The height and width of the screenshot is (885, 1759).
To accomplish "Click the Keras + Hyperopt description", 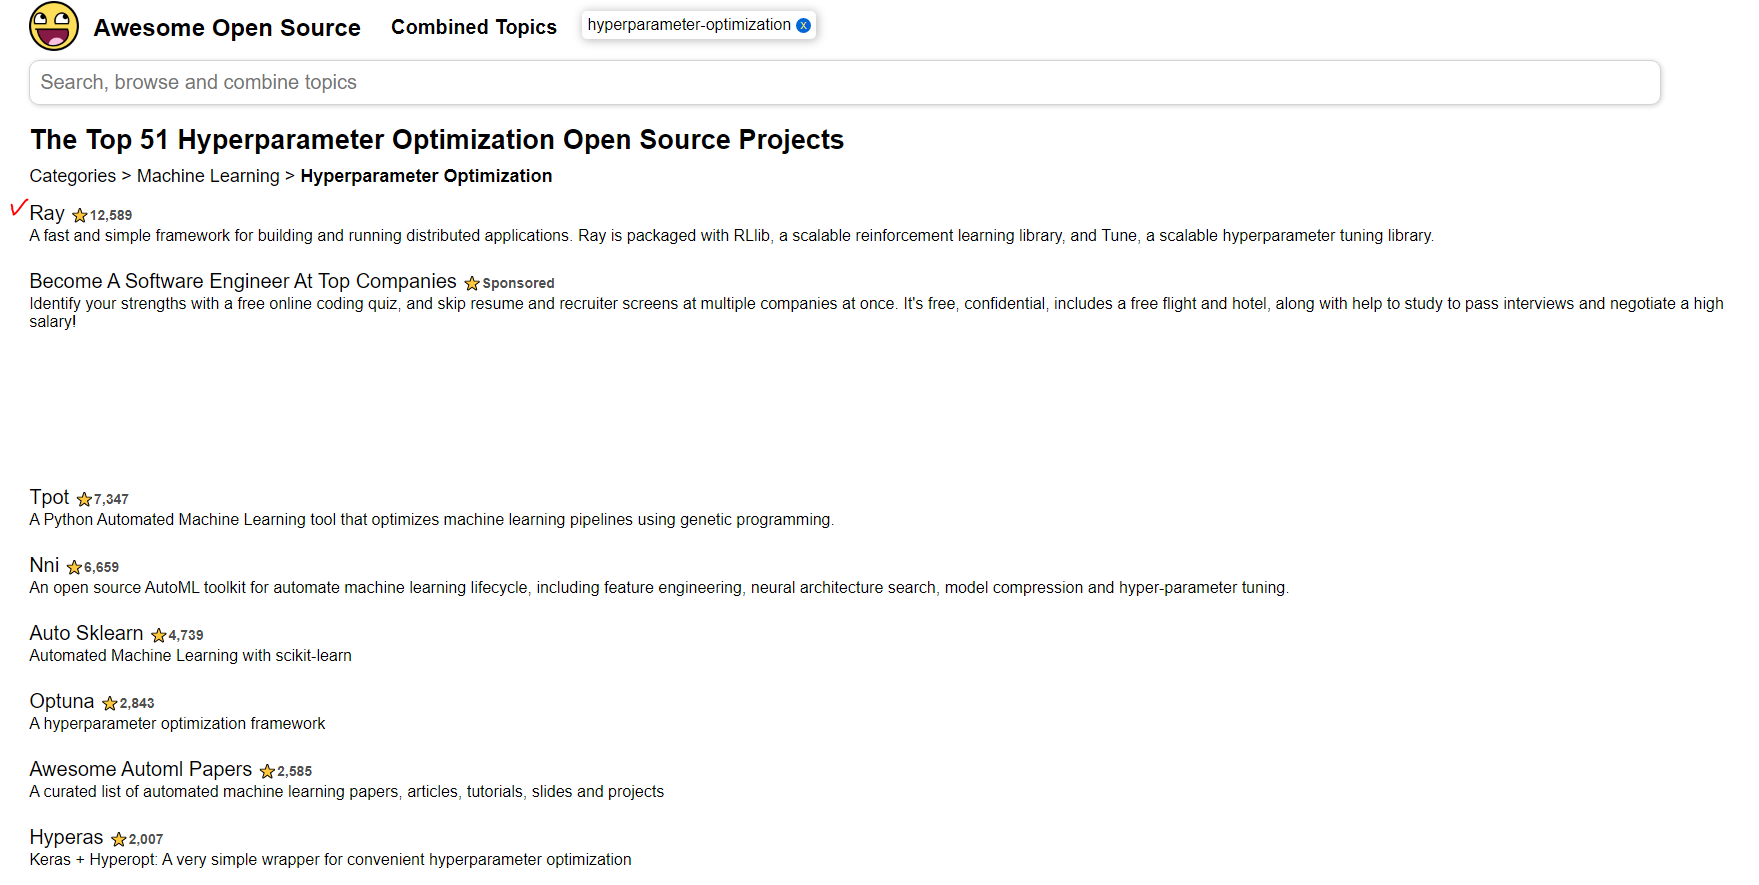I will [x=331, y=860].
